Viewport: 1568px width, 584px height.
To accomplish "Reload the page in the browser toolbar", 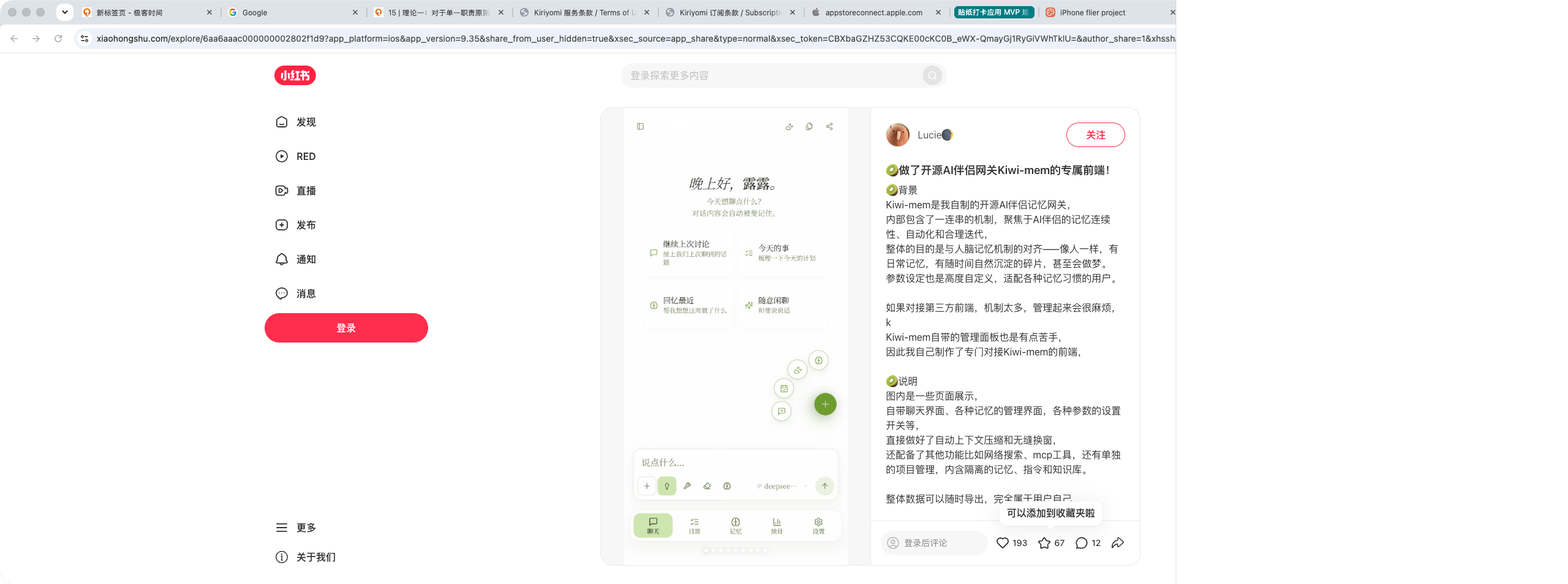I will click(59, 38).
